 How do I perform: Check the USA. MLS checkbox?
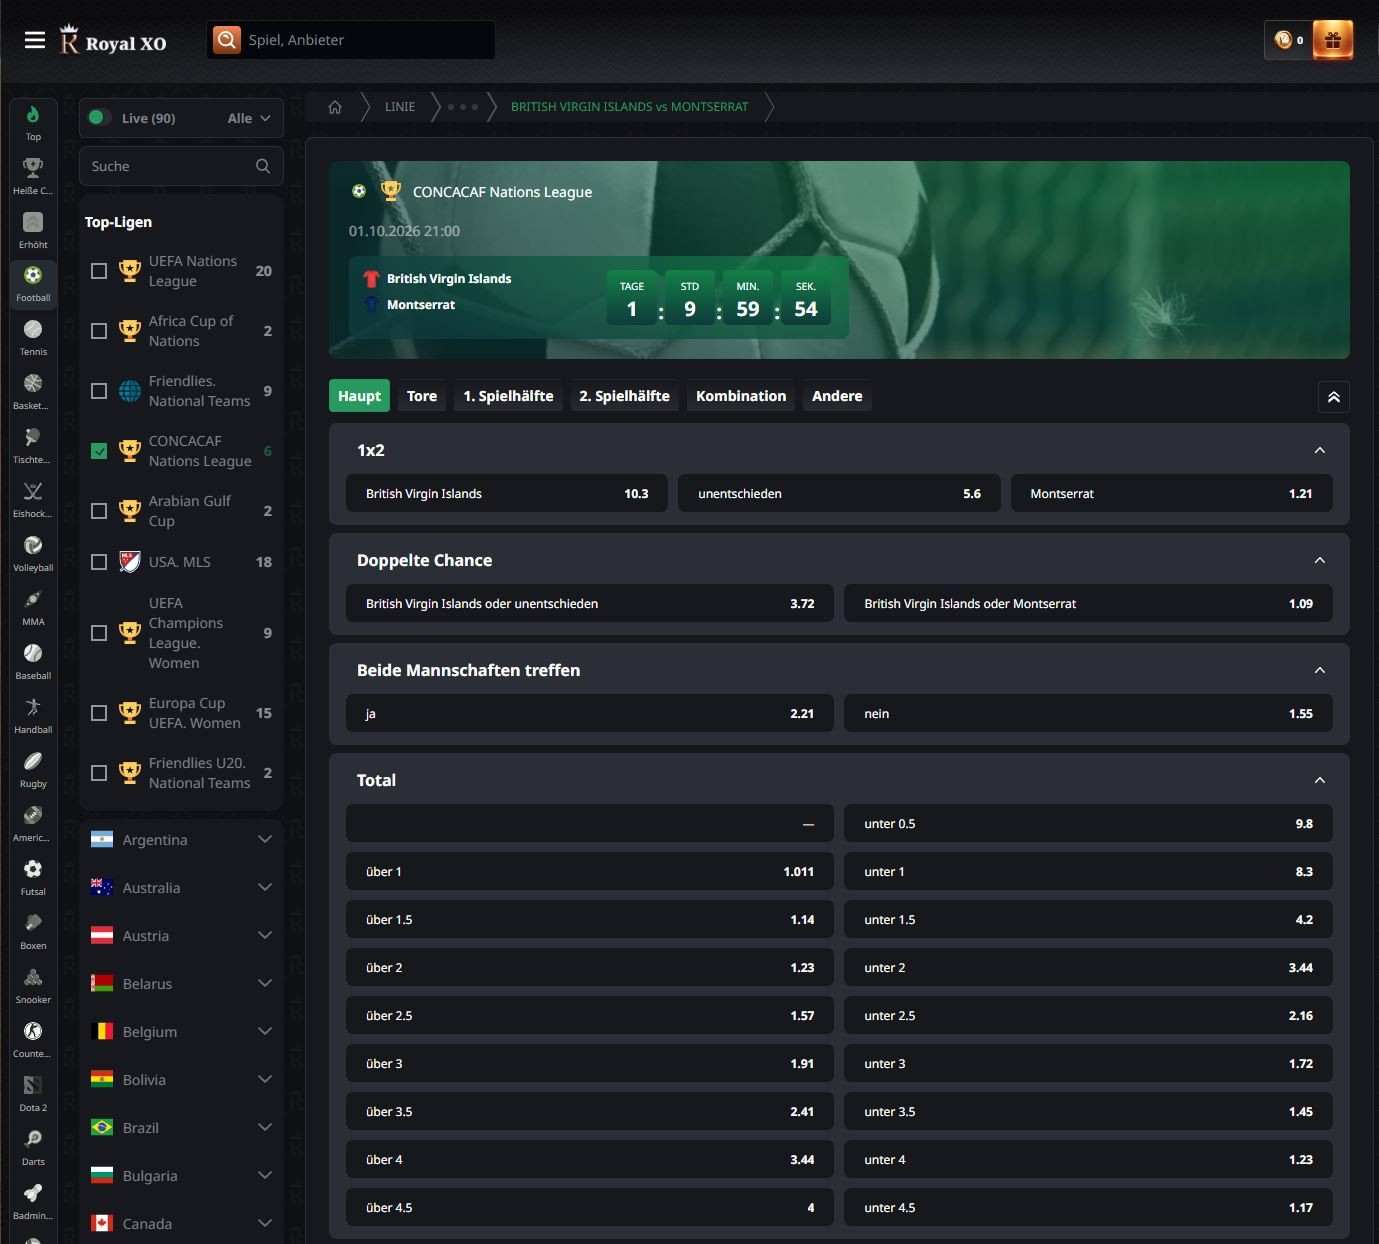point(99,562)
